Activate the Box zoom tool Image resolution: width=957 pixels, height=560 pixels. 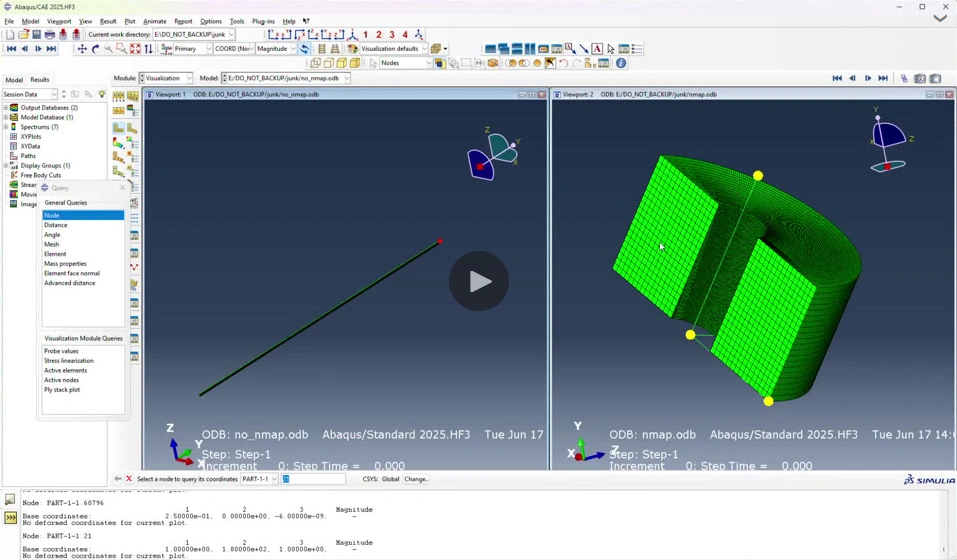pyautogui.click(x=121, y=49)
